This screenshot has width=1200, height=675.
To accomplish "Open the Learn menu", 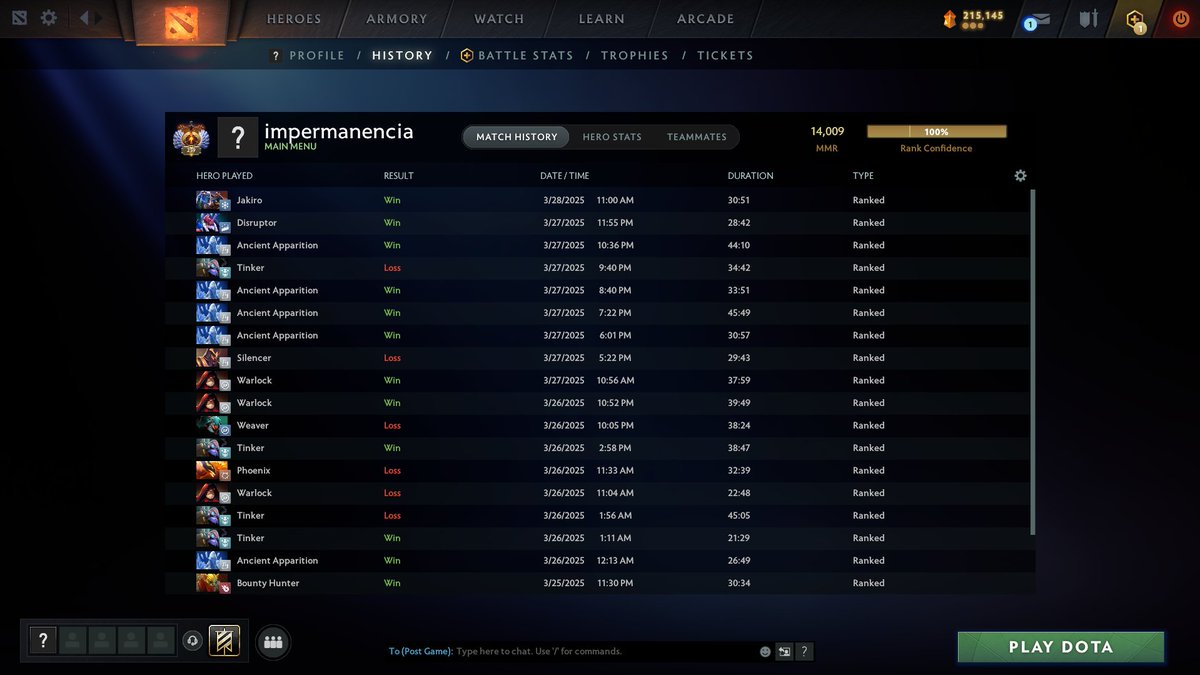I will [602, 19].
